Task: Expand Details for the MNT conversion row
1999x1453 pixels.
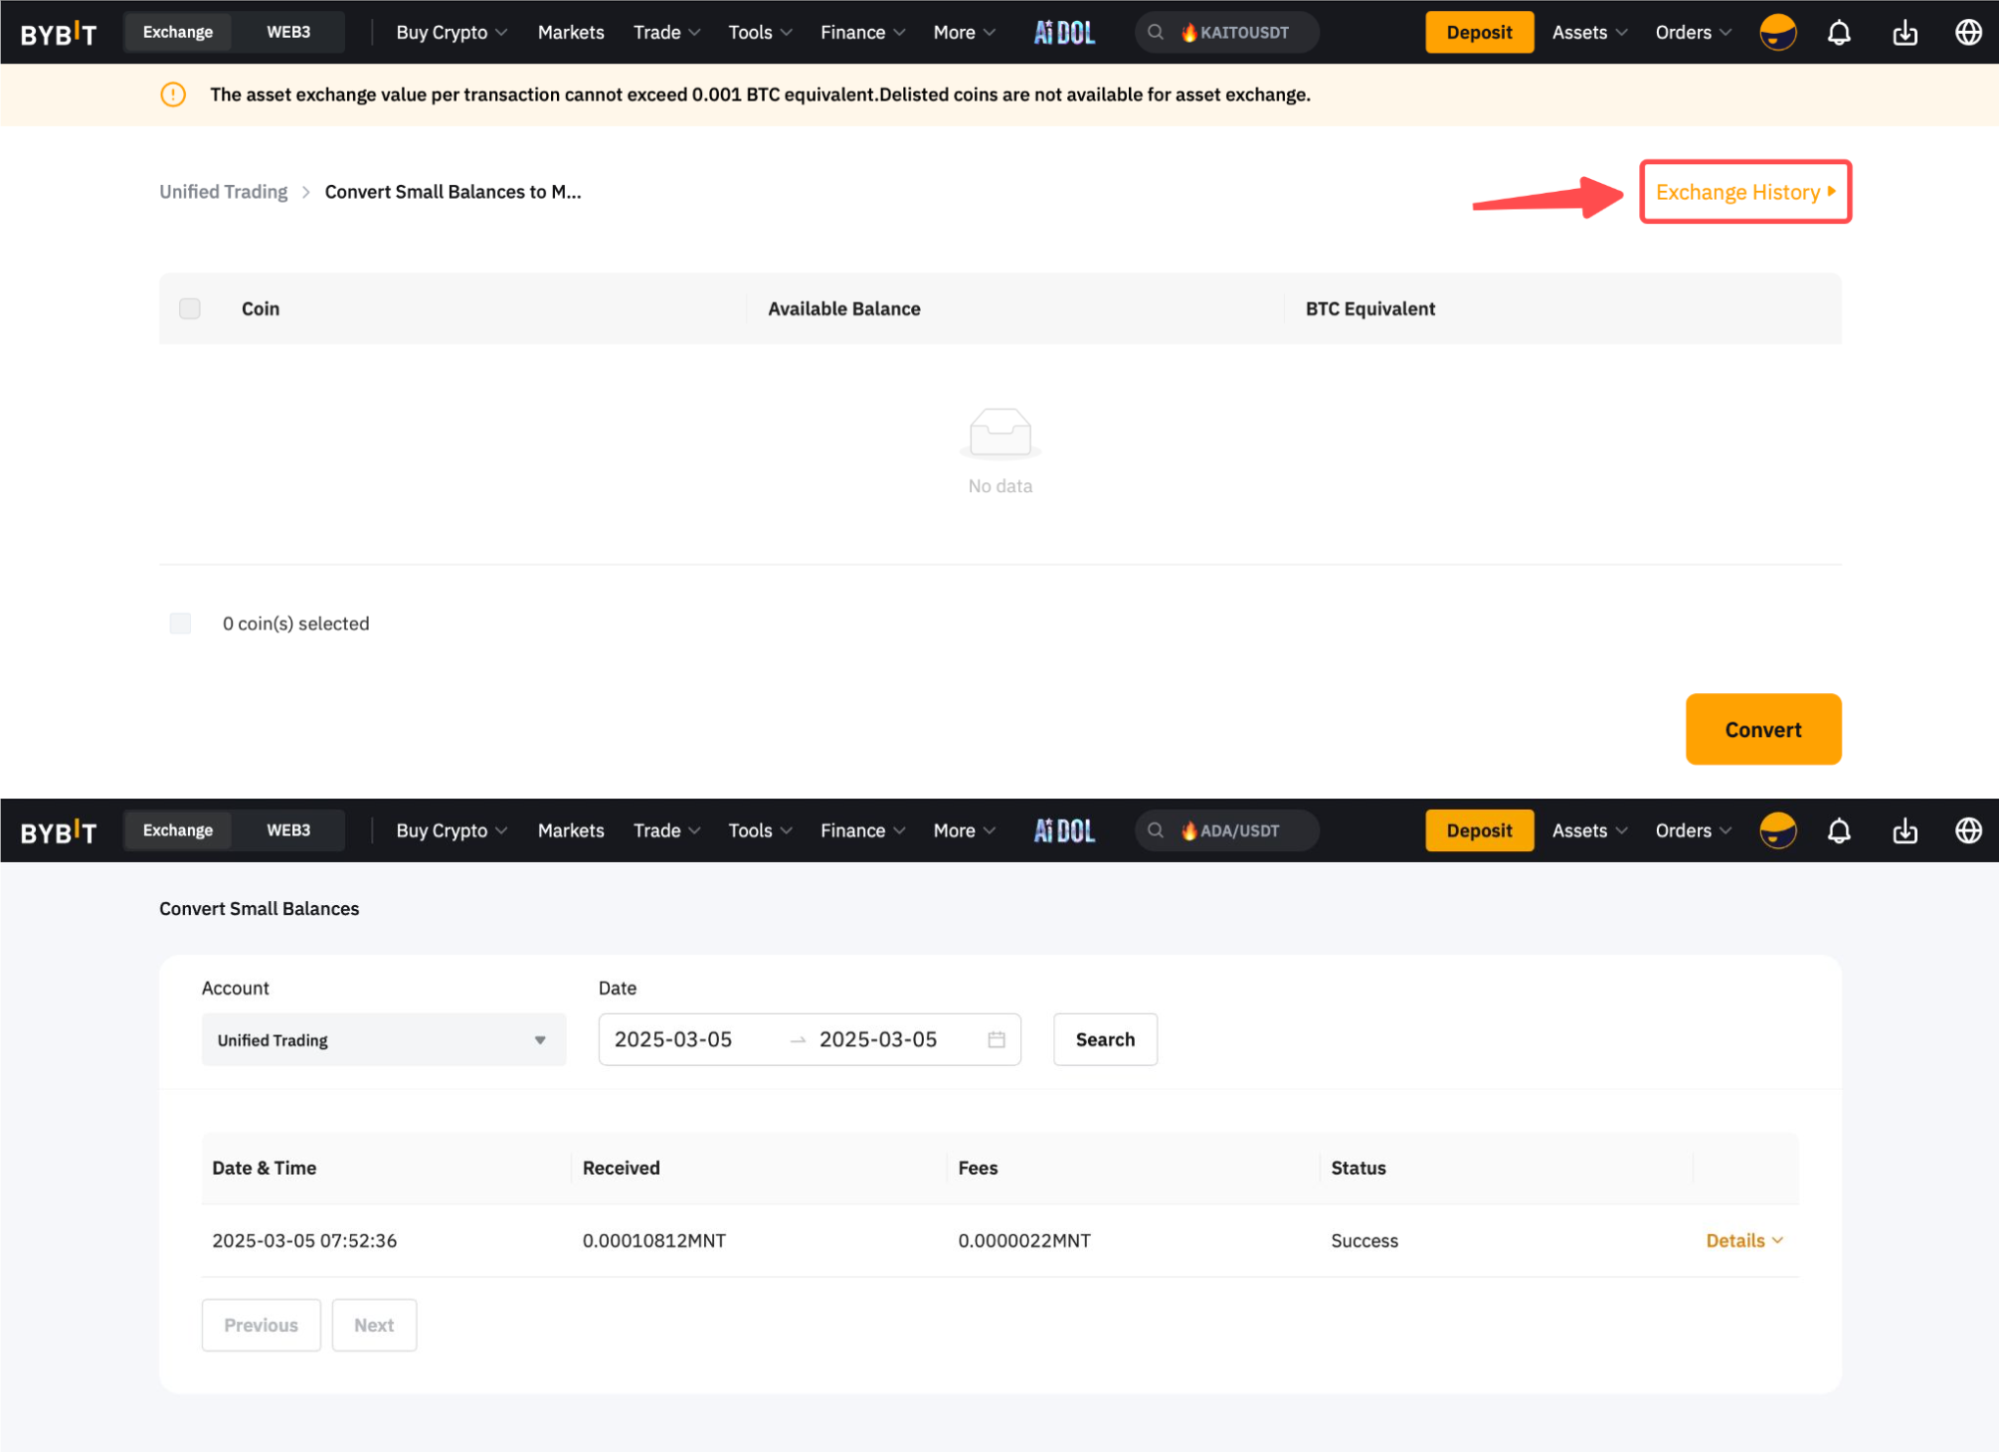Action: pos(1743,1241)
